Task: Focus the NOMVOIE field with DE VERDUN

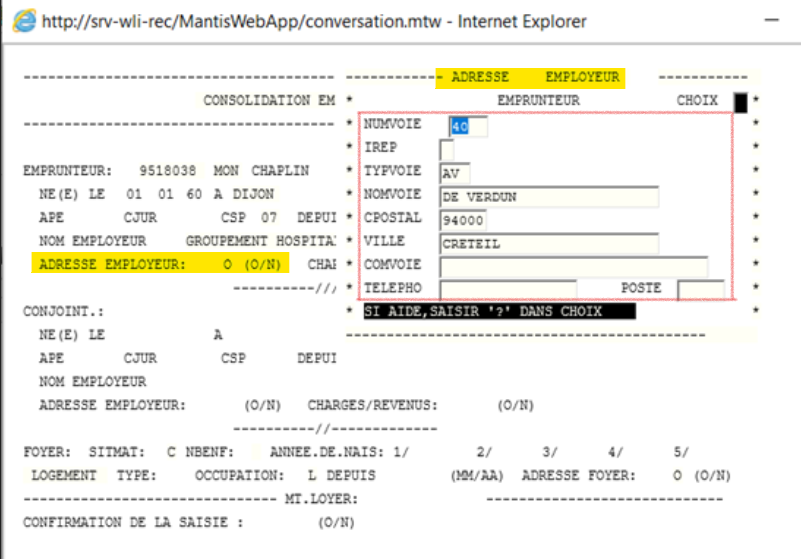Action: point(549,196)
